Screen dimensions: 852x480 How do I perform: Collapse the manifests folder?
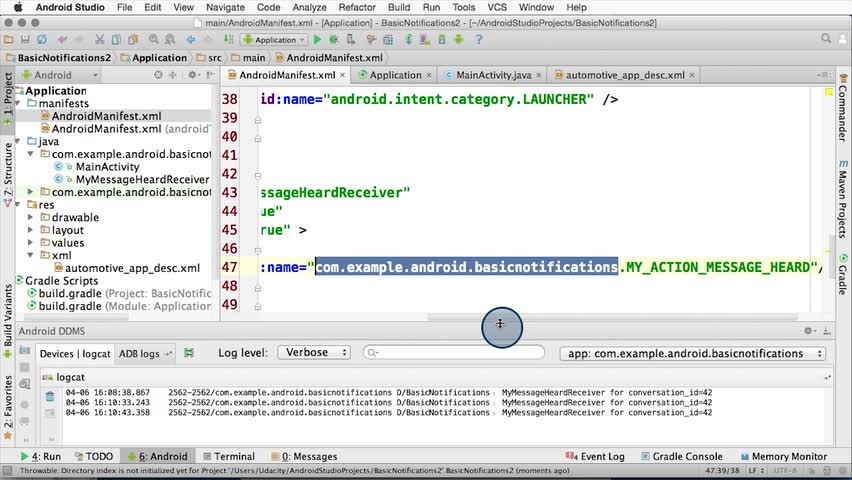point(18,103)
